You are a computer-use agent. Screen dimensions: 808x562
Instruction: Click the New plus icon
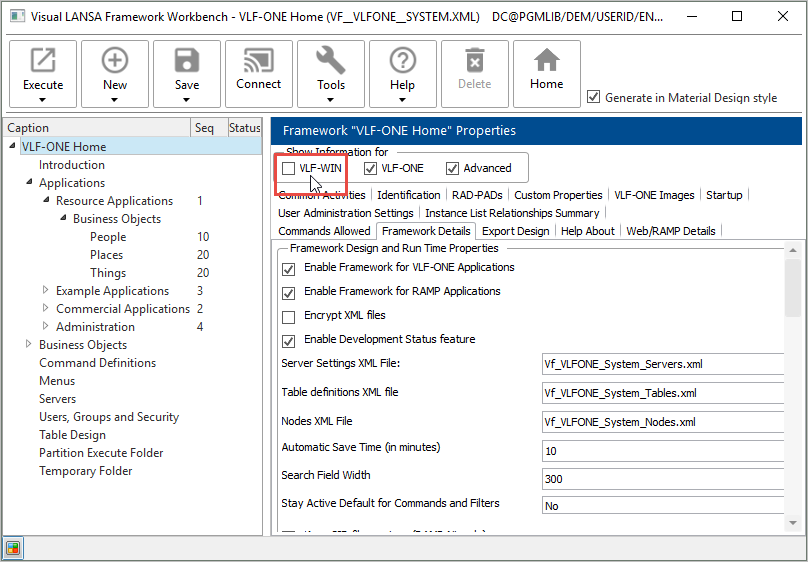115,62
